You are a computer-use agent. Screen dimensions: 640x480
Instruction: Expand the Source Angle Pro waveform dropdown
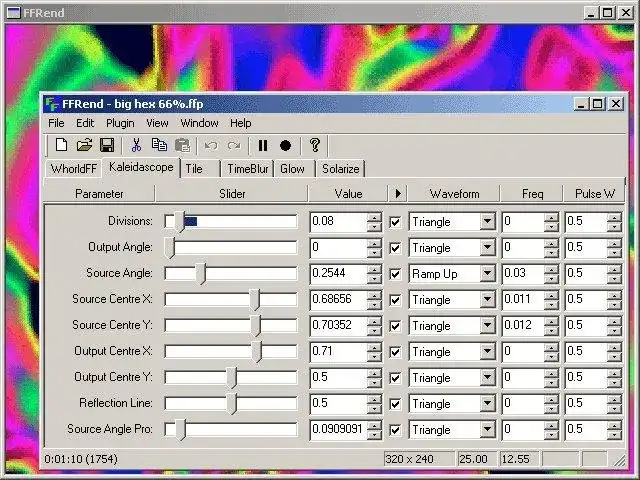pos(487,430)
